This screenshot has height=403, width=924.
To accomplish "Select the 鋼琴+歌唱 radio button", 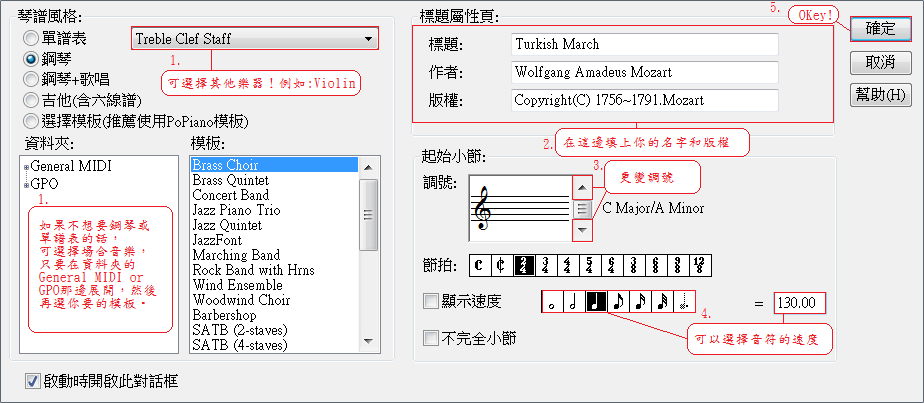I will pyautogui.click(x=31, y=80).
